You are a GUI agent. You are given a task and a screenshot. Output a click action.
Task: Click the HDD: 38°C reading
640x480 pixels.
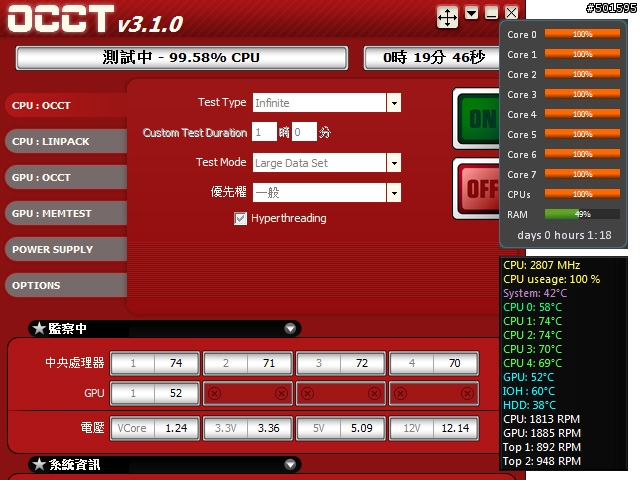point(529,405)
